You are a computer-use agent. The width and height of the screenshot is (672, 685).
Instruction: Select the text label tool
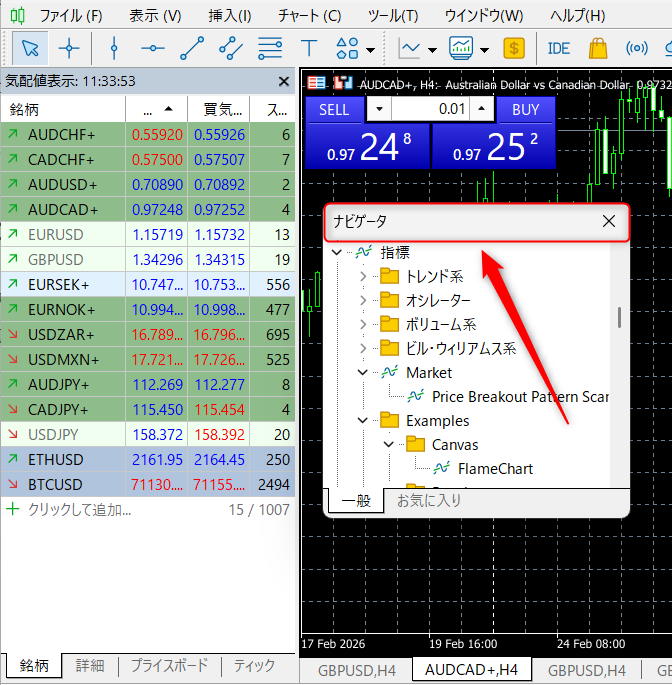tap(310, 47)
